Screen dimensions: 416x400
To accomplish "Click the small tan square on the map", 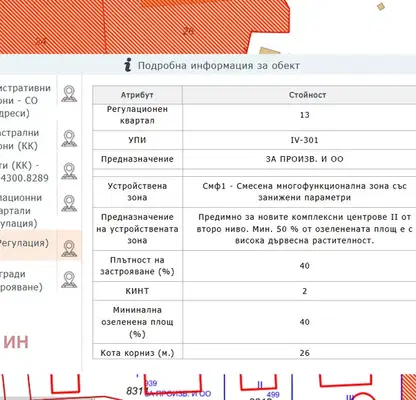I will [381, 7].
